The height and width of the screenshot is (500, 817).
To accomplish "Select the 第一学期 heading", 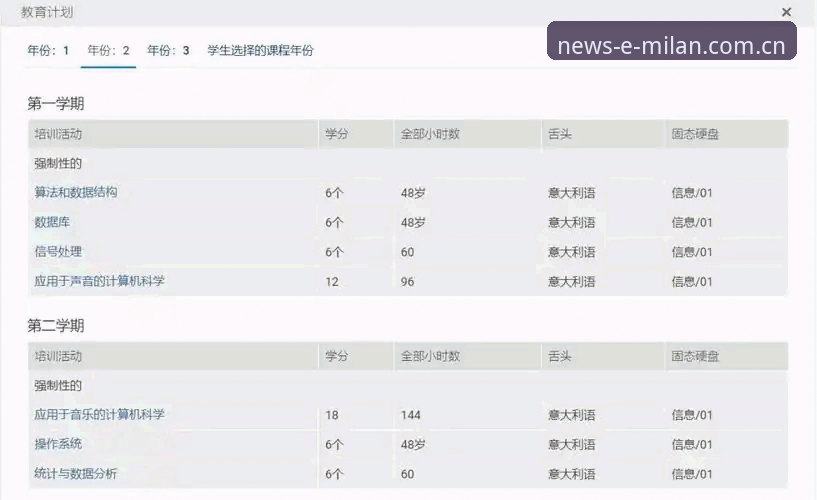I will pyautogui.click(x=56, y=104).
